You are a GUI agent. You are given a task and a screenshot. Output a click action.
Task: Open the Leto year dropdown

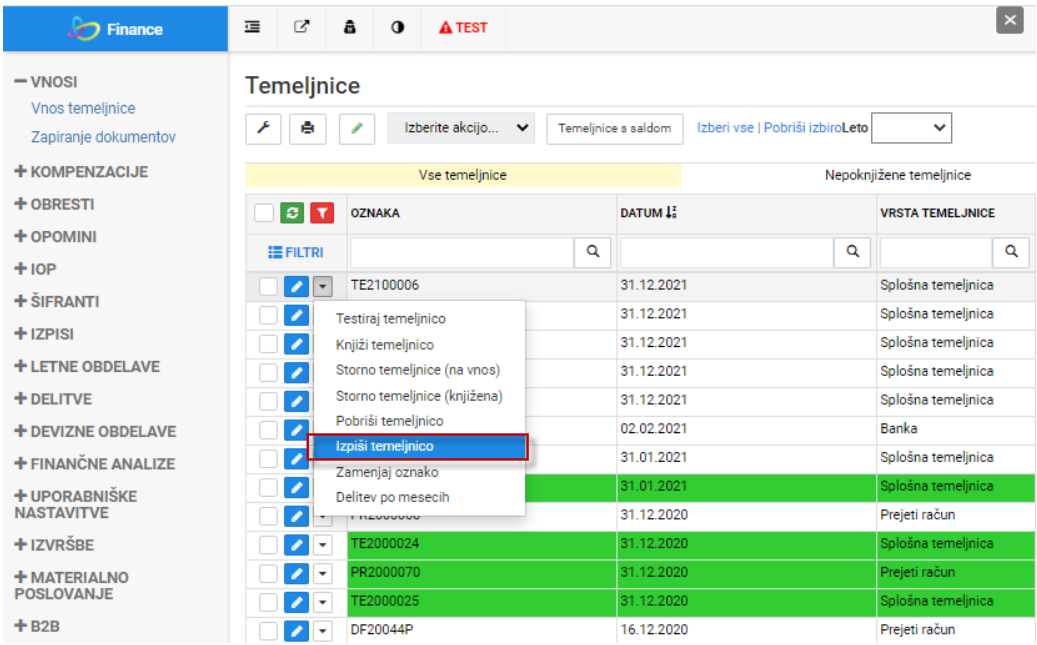[911, 128]
